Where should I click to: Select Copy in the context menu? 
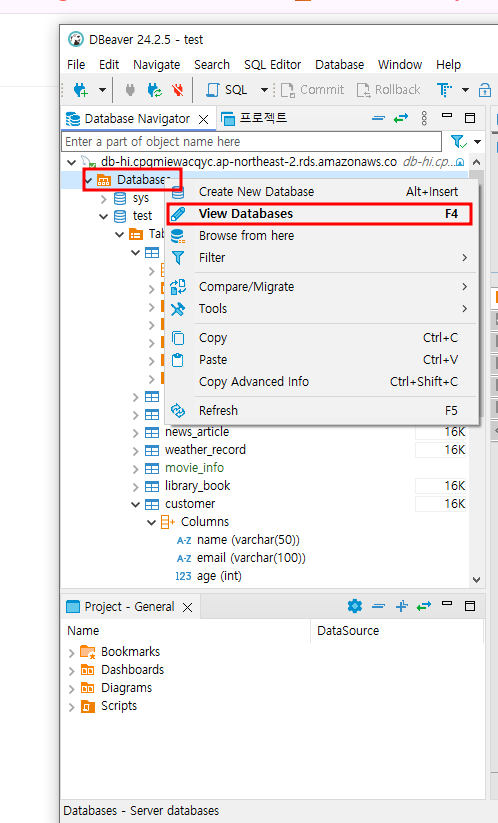pos(322,337)
